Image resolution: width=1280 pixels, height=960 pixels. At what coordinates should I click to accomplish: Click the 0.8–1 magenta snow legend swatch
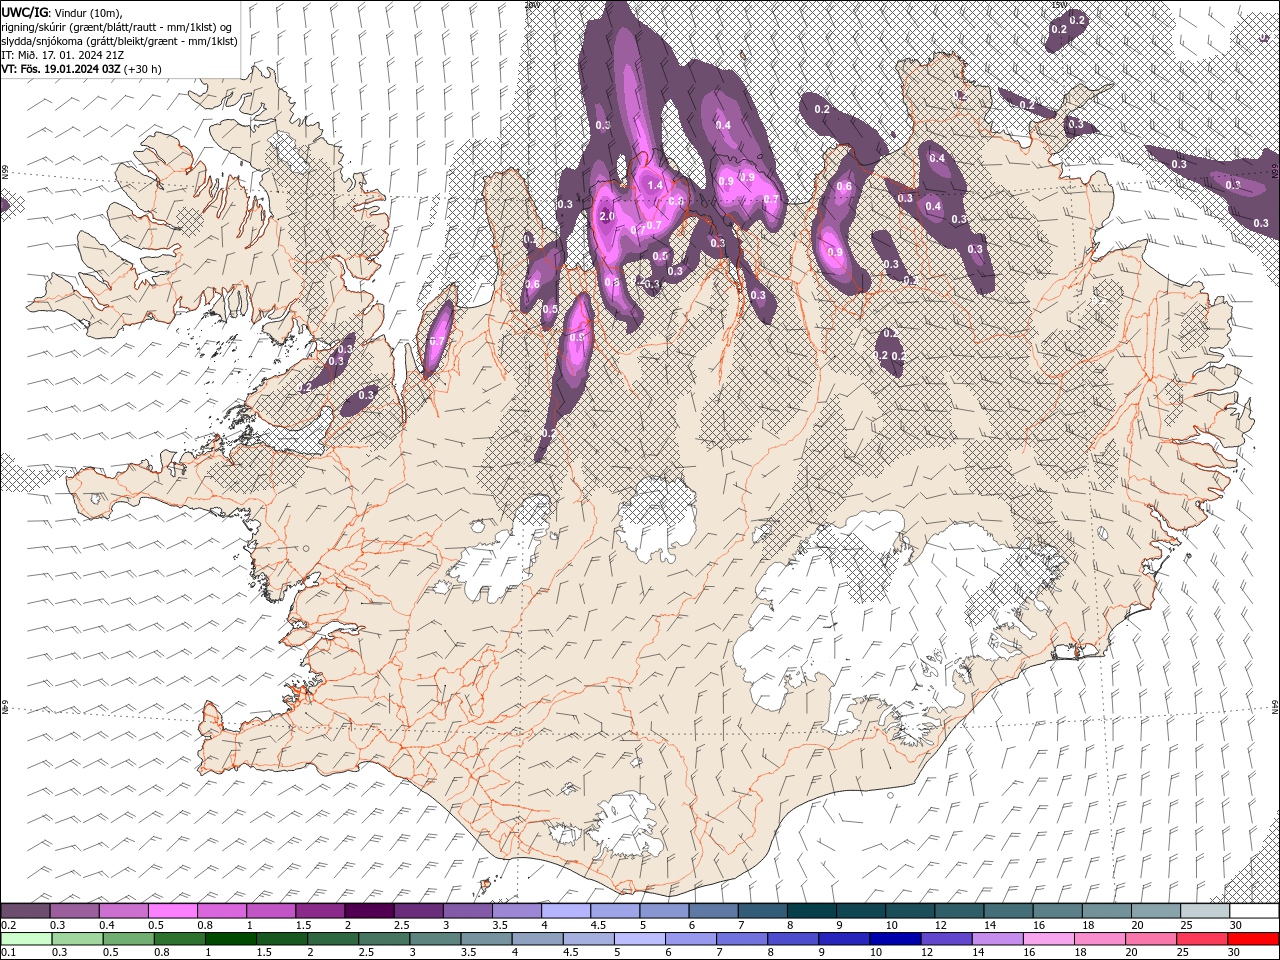[221, 911]
